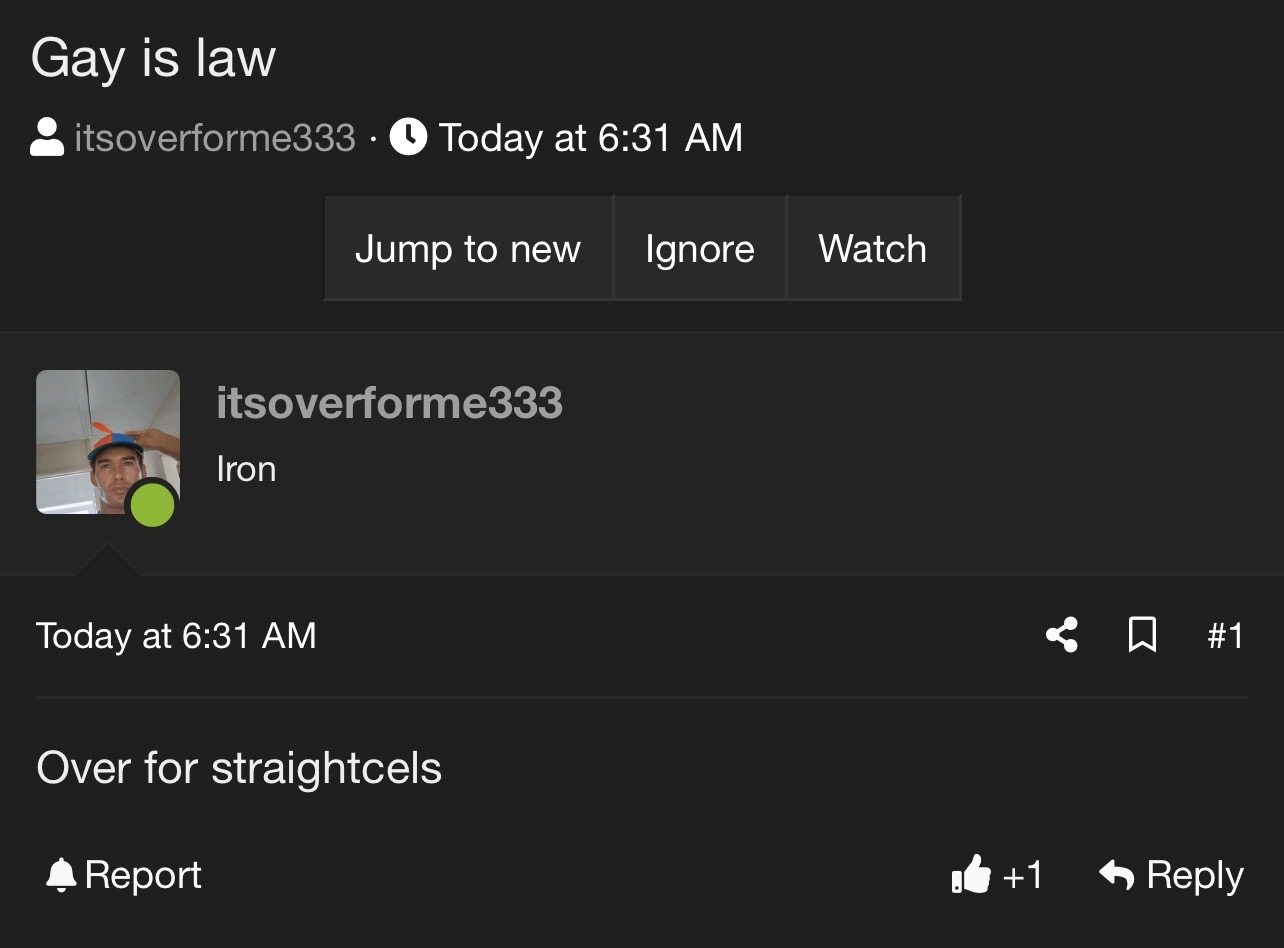This screenshot has width=1284, height=948.
Task: Toggle Watch on this thread
Action: 873,248
